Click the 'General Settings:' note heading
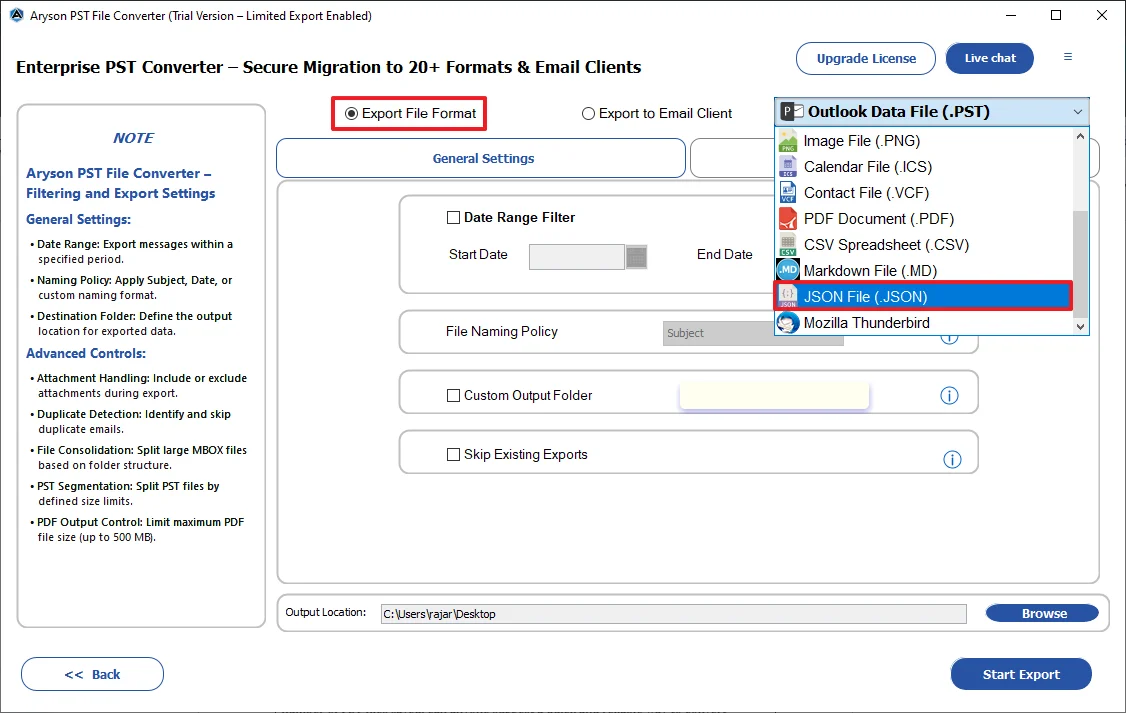This screenshot has width=1126, height=713. [78, 220]
